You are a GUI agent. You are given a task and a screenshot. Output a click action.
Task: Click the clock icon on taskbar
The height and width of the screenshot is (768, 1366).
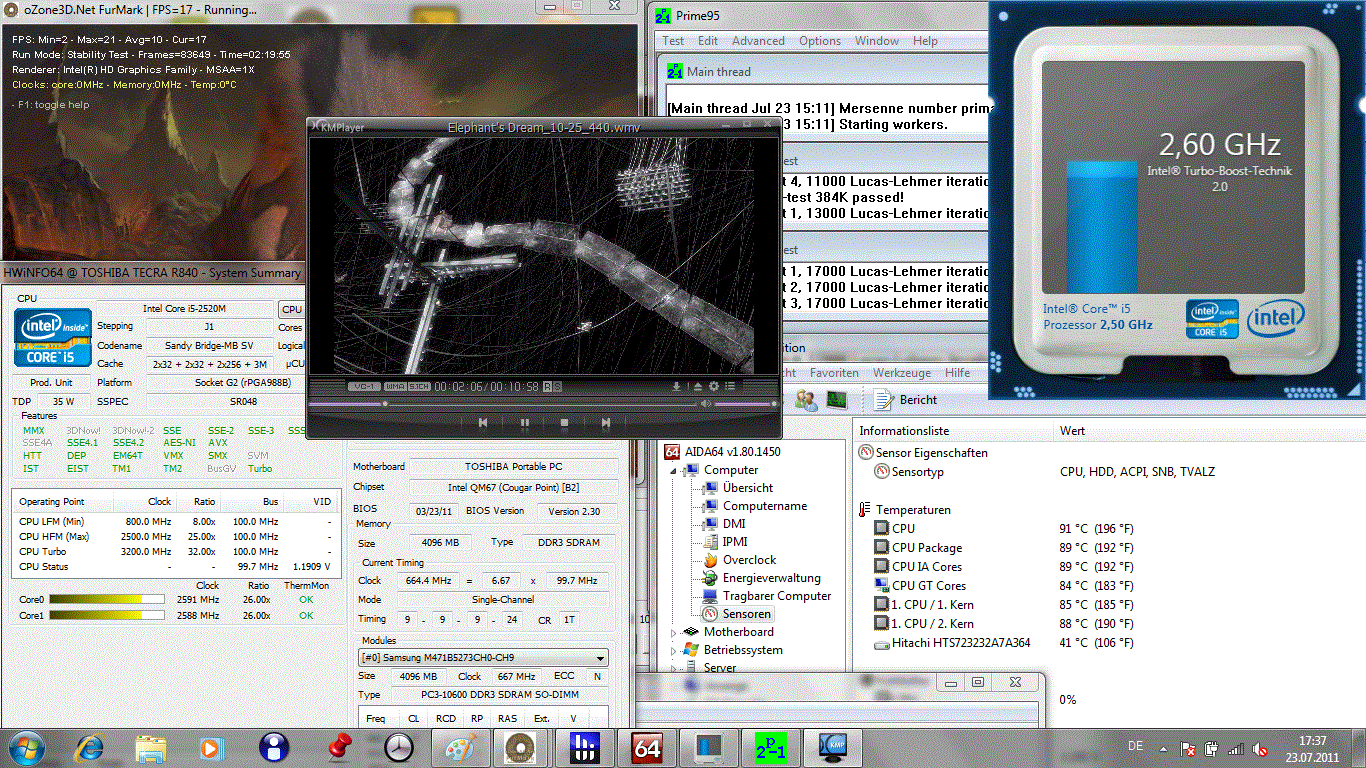coord(400,746)
